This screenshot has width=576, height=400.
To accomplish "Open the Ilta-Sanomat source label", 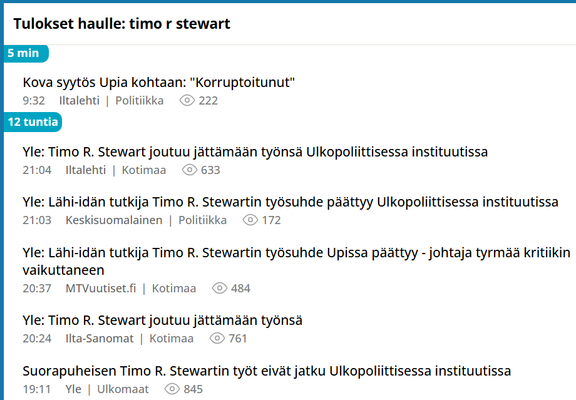I will point(99,338).
